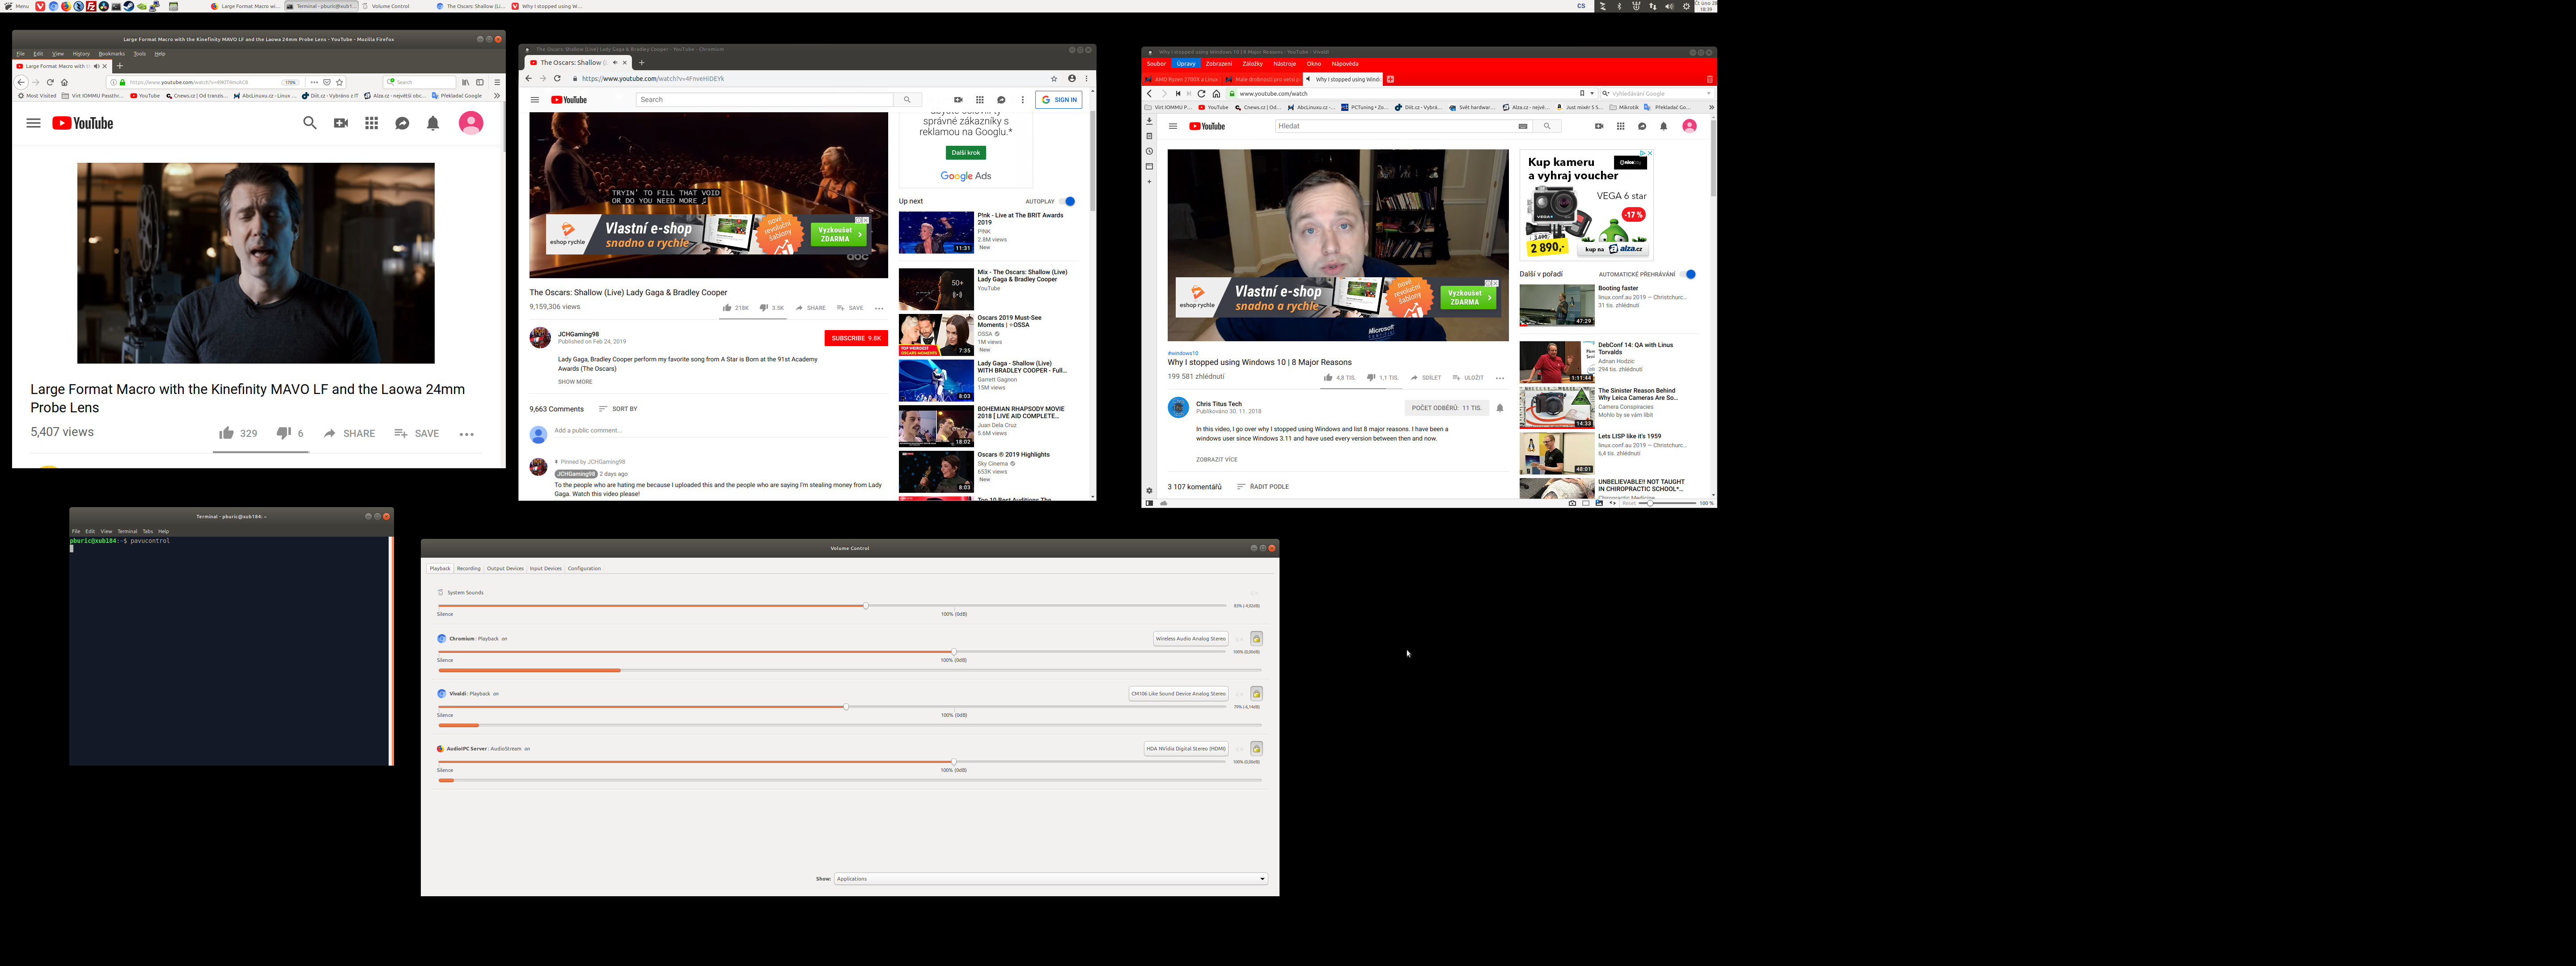Open YouTube notifications bell in Firefox

coord(433,123)
